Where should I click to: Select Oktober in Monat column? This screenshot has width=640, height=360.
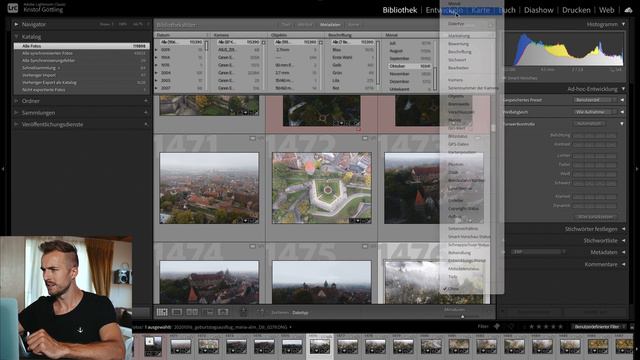coord(410,66)
